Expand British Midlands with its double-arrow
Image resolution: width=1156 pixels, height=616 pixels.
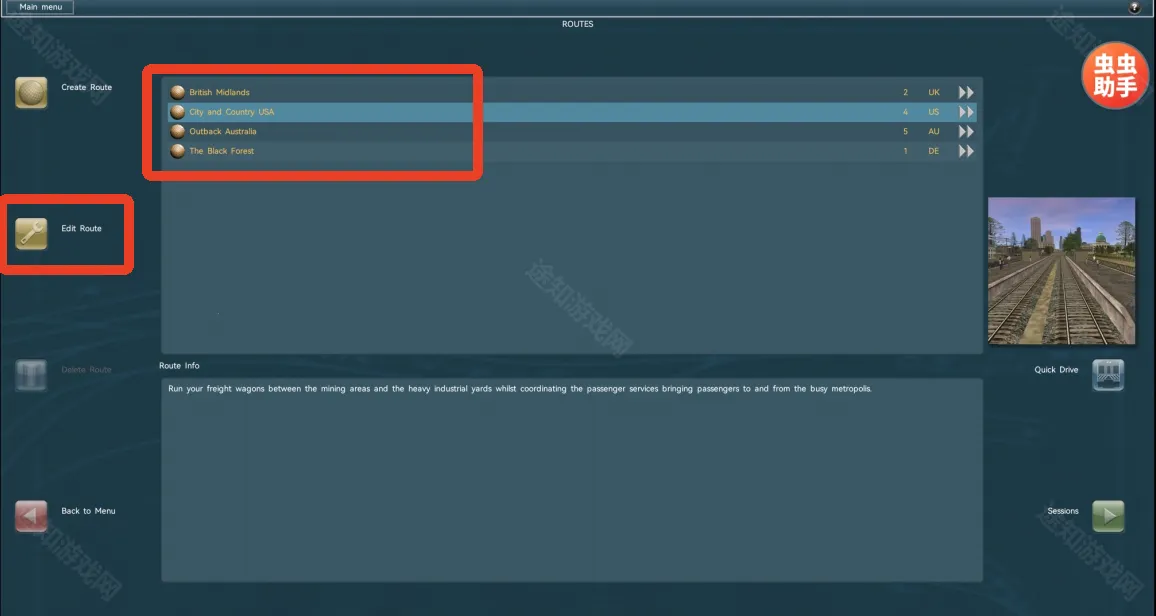click(x=966, y=92)
